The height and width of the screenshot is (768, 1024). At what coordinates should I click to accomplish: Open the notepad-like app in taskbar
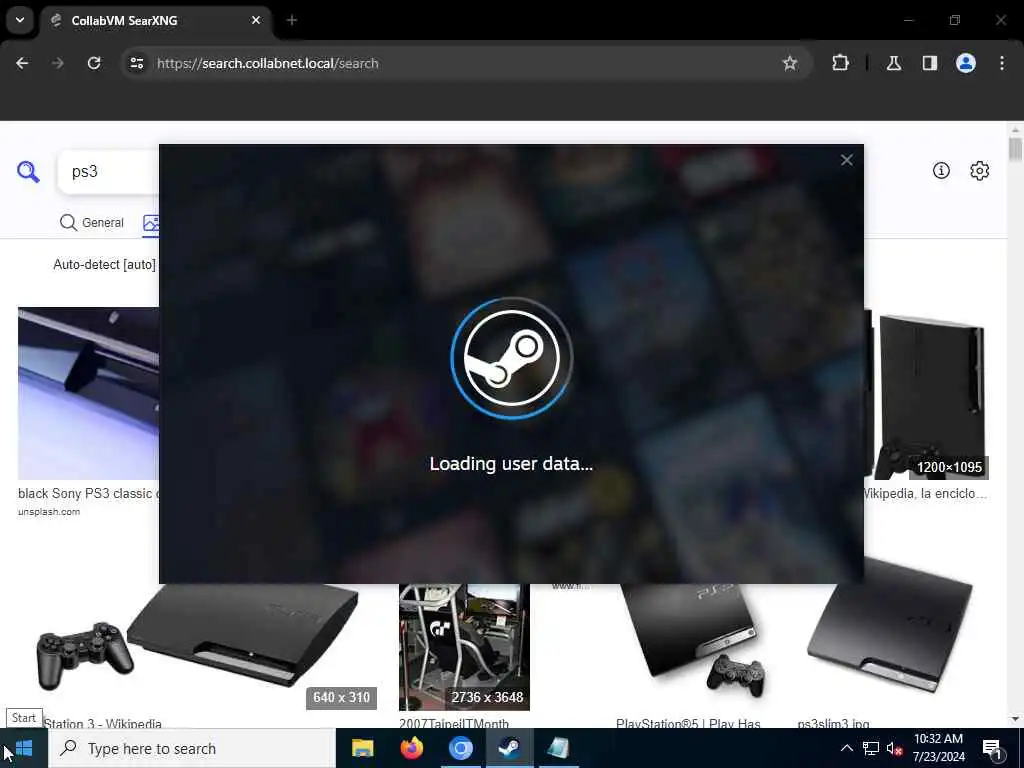558,748
